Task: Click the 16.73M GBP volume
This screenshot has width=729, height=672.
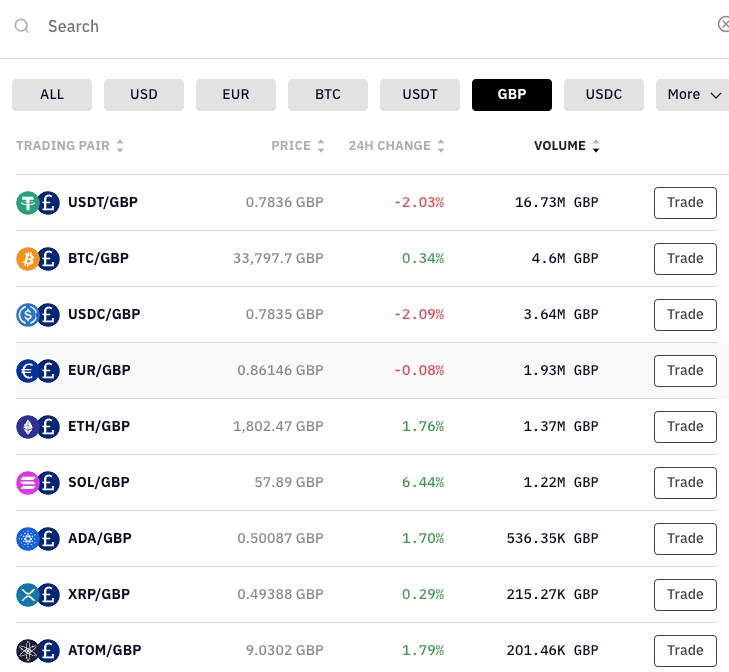Action: tap(557, 202)
